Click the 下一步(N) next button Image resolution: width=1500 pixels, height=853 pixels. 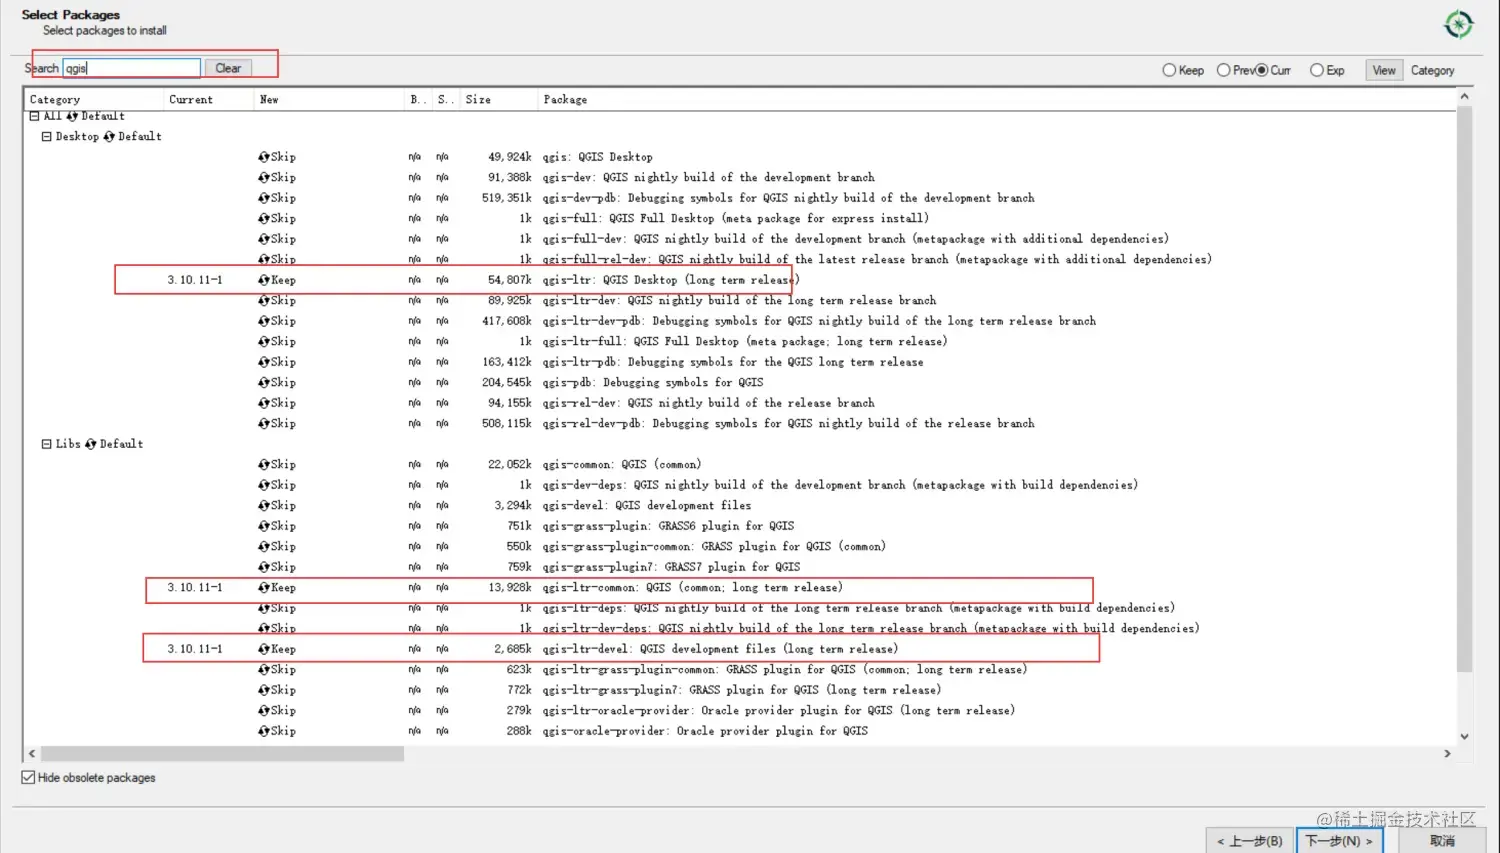1339,841
